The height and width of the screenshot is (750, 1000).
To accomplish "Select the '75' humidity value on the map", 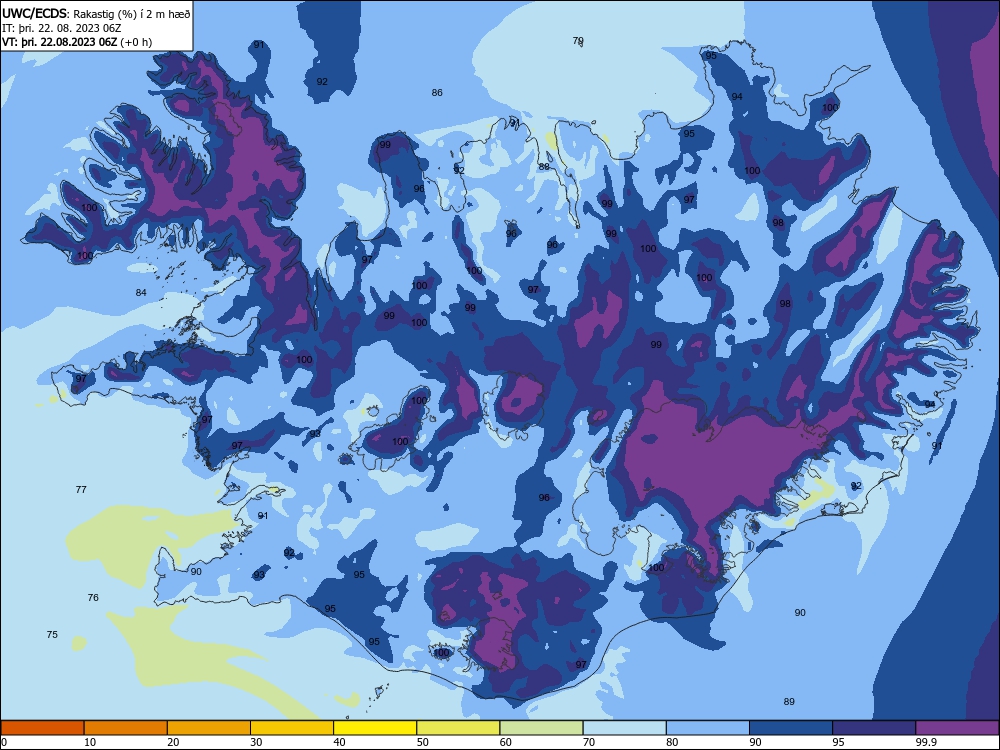I will point(52,635).
